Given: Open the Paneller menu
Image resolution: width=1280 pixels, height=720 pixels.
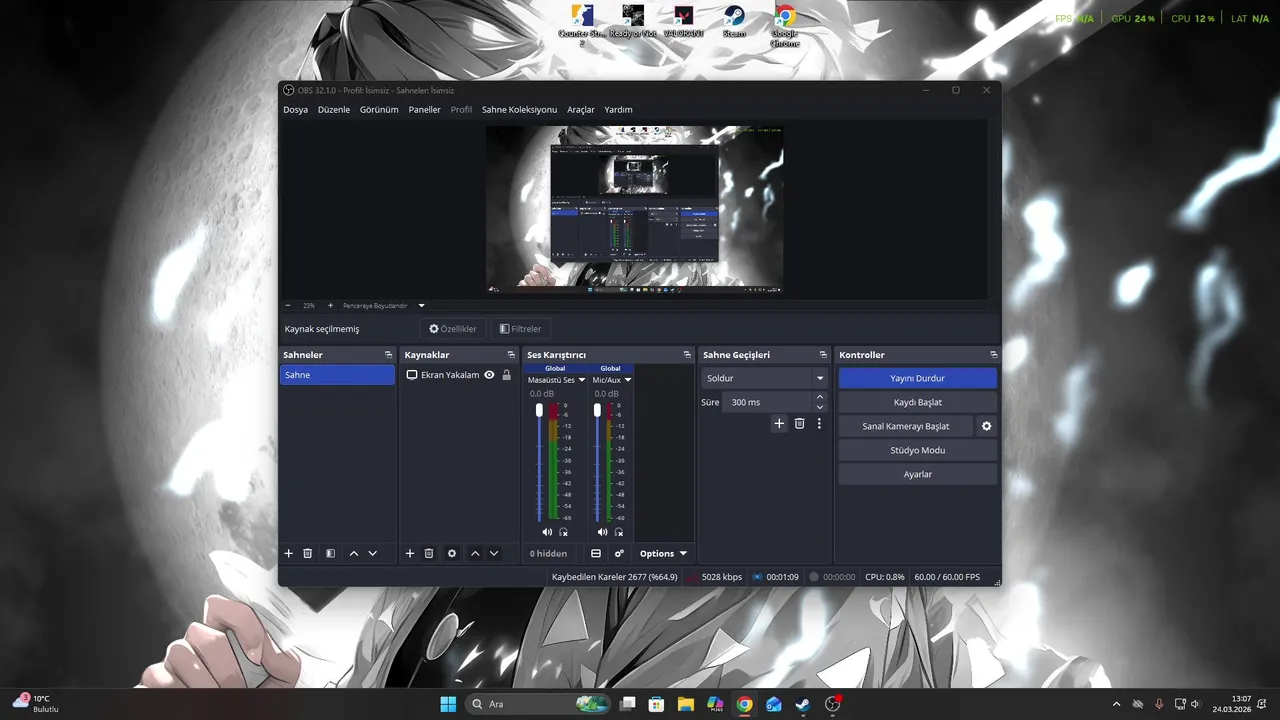Looking at the screenshot, I should [x=424, y=110].
